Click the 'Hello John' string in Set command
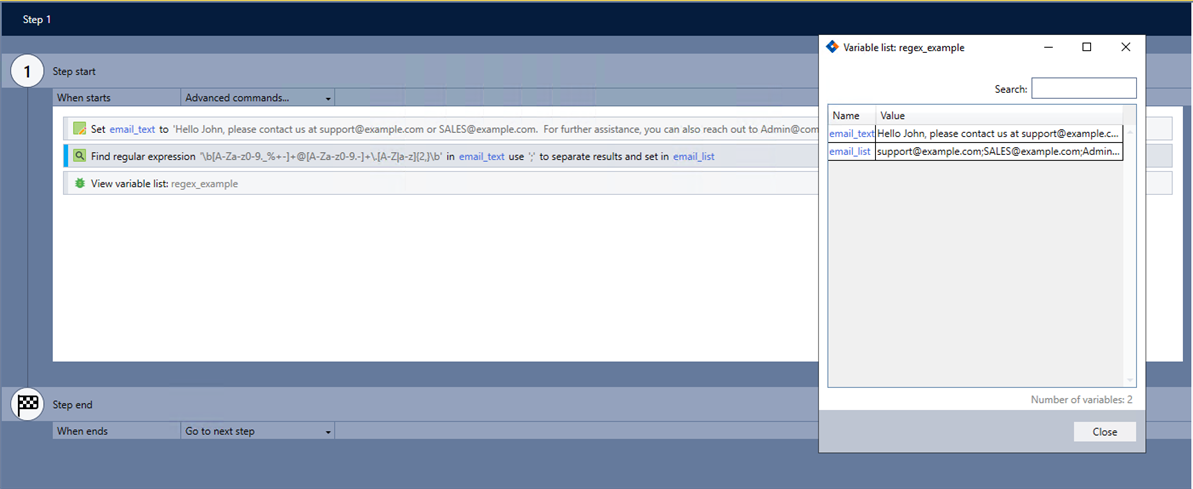1193x489 pixels. [x=496, y=129]
